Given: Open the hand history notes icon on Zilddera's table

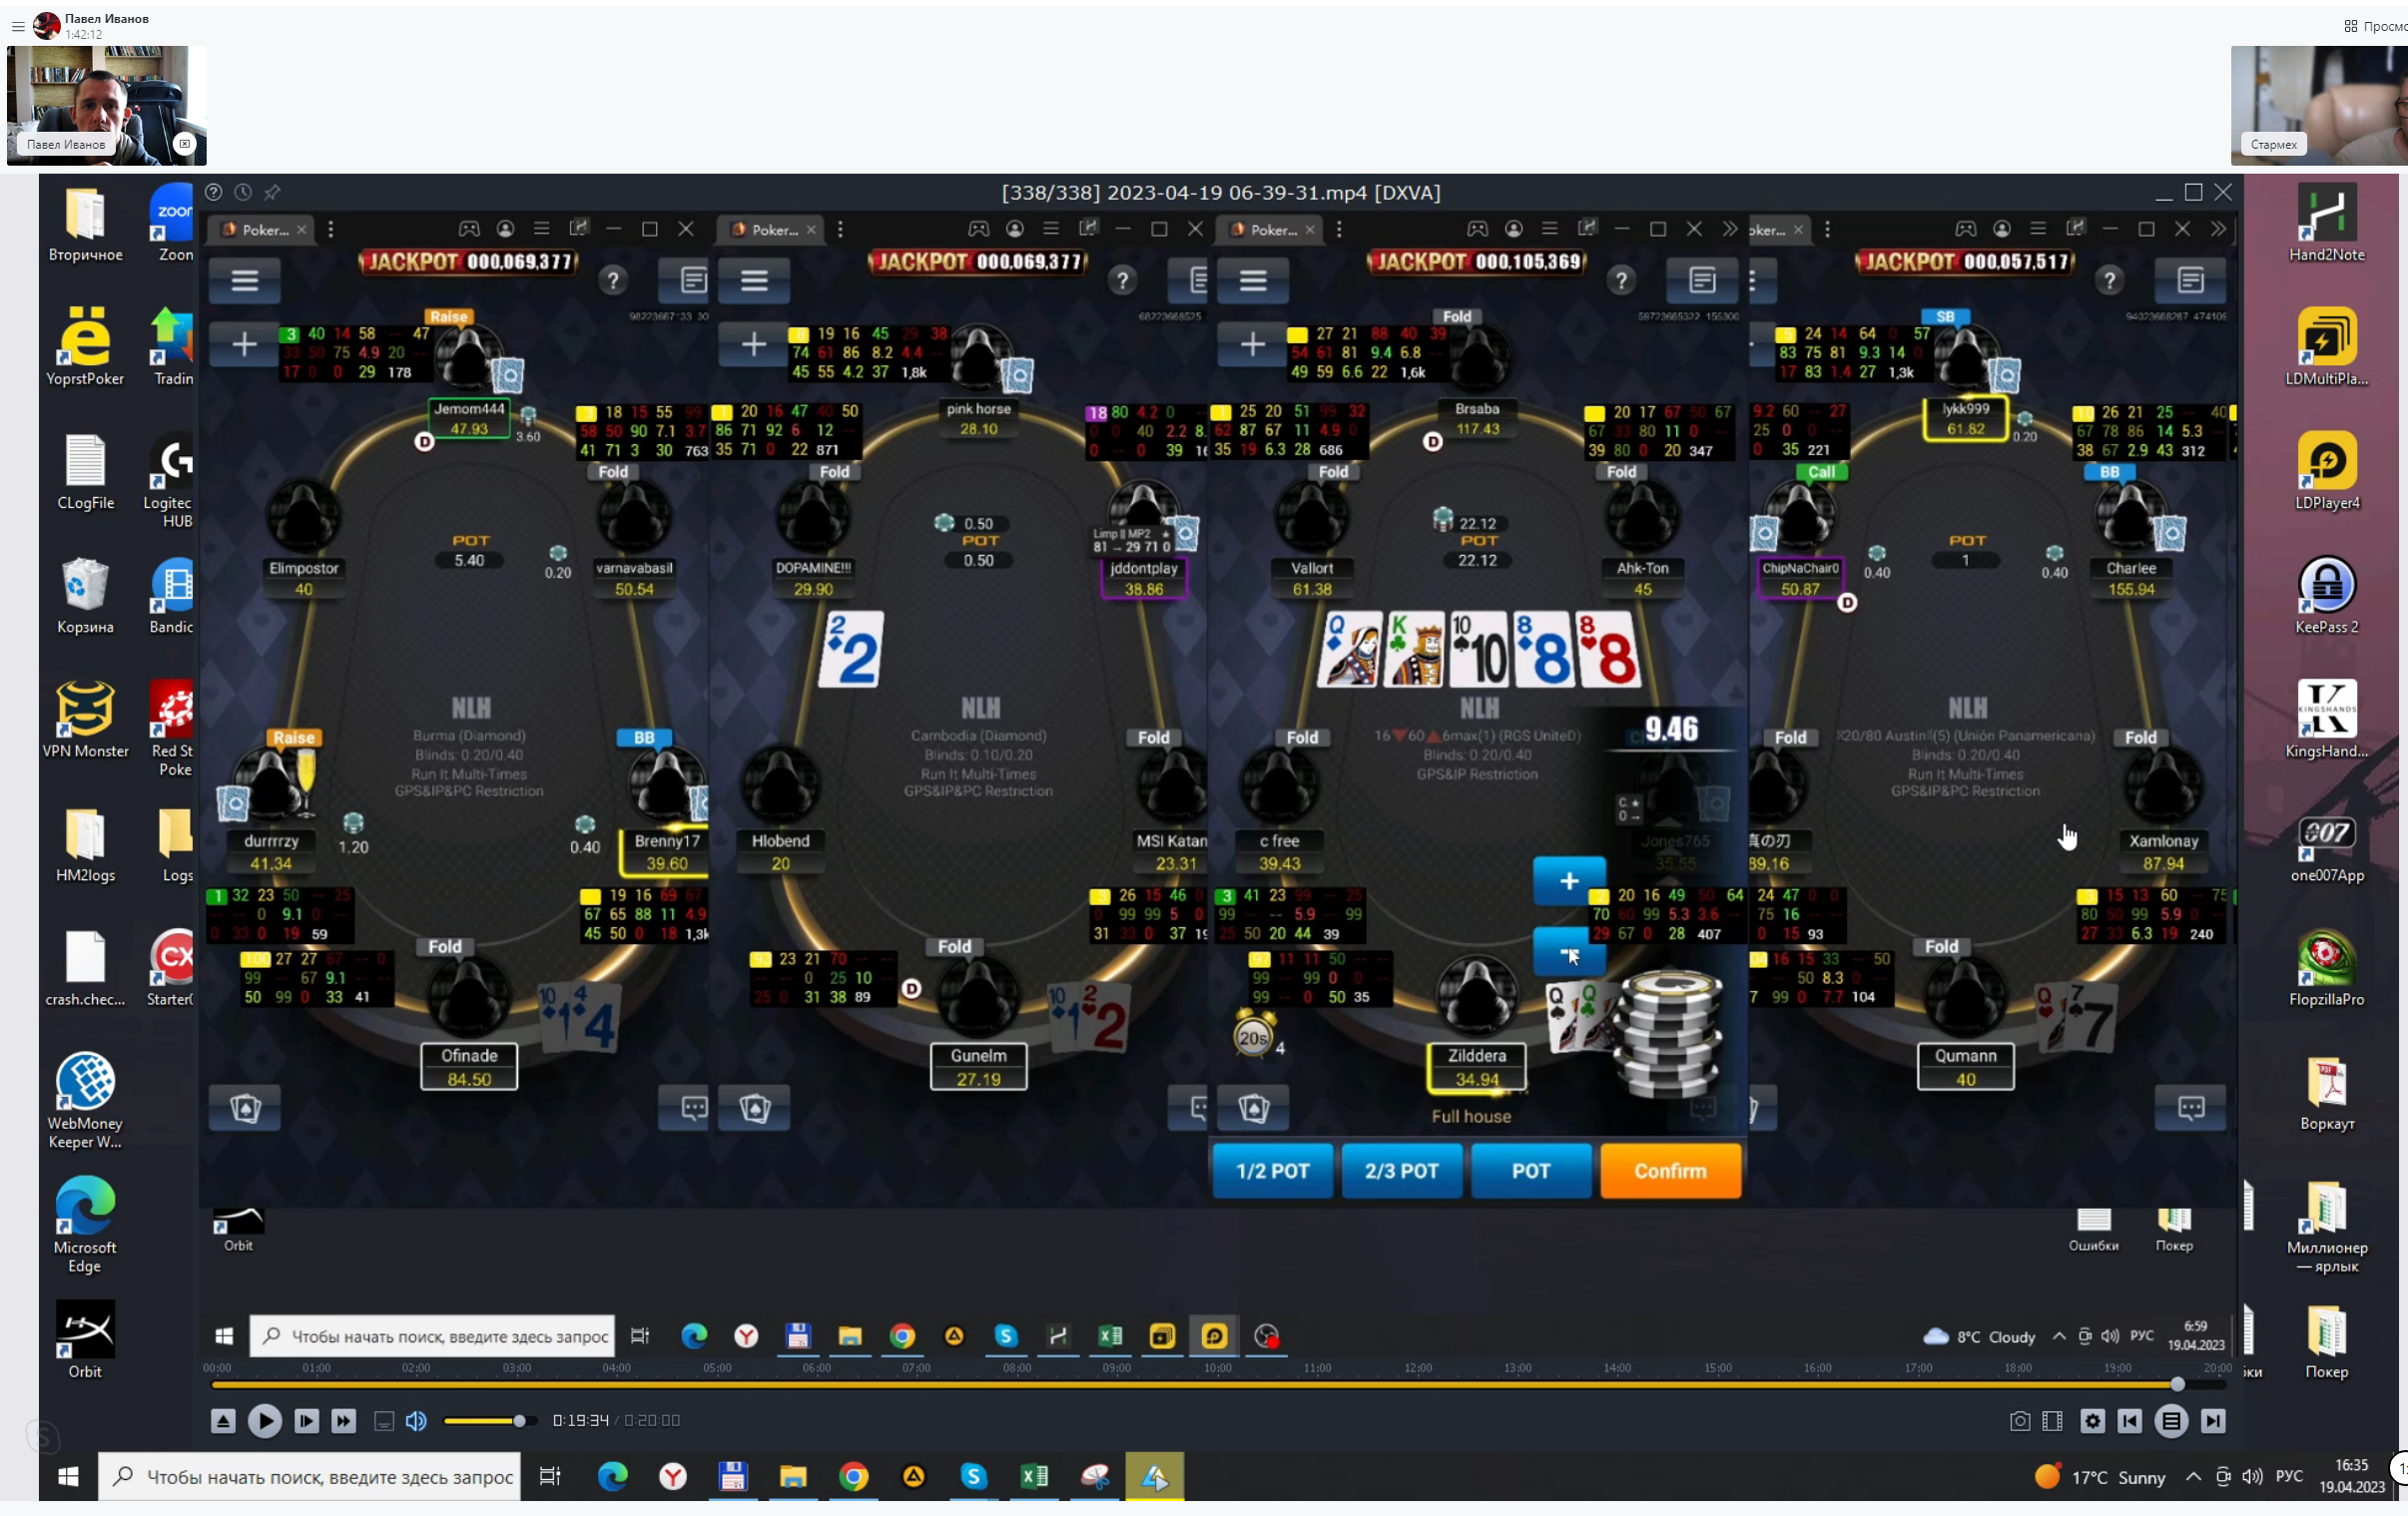Looking at the screenshot, I should [1702, 280].
